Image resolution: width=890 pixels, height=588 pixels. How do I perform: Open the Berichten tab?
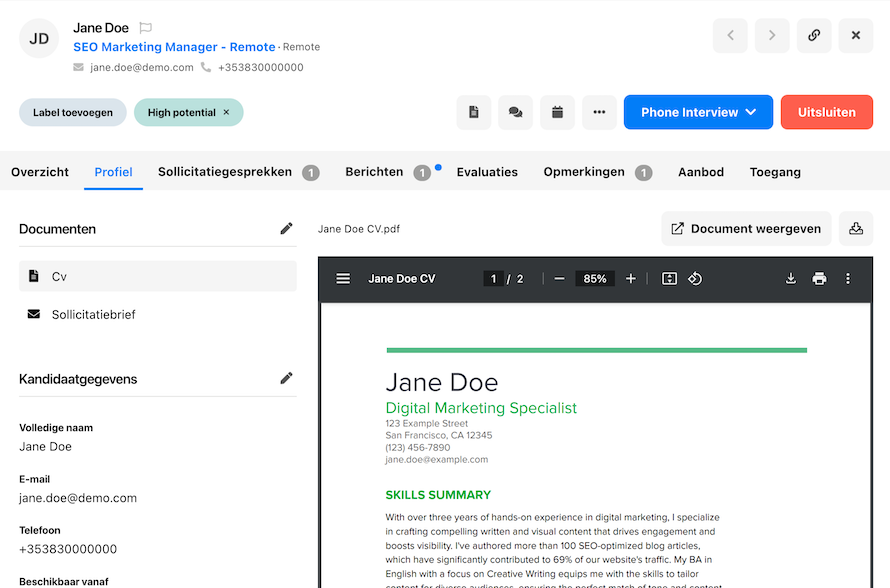coord(388,172)
